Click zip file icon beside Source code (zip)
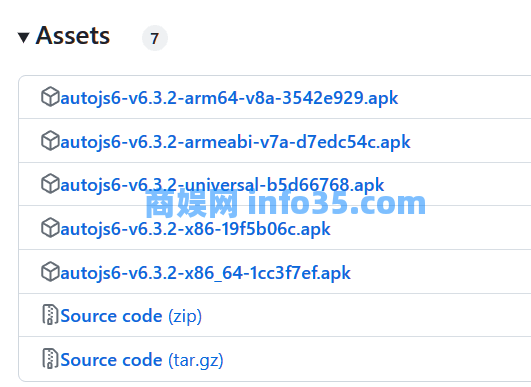 [x=50, y=315]
